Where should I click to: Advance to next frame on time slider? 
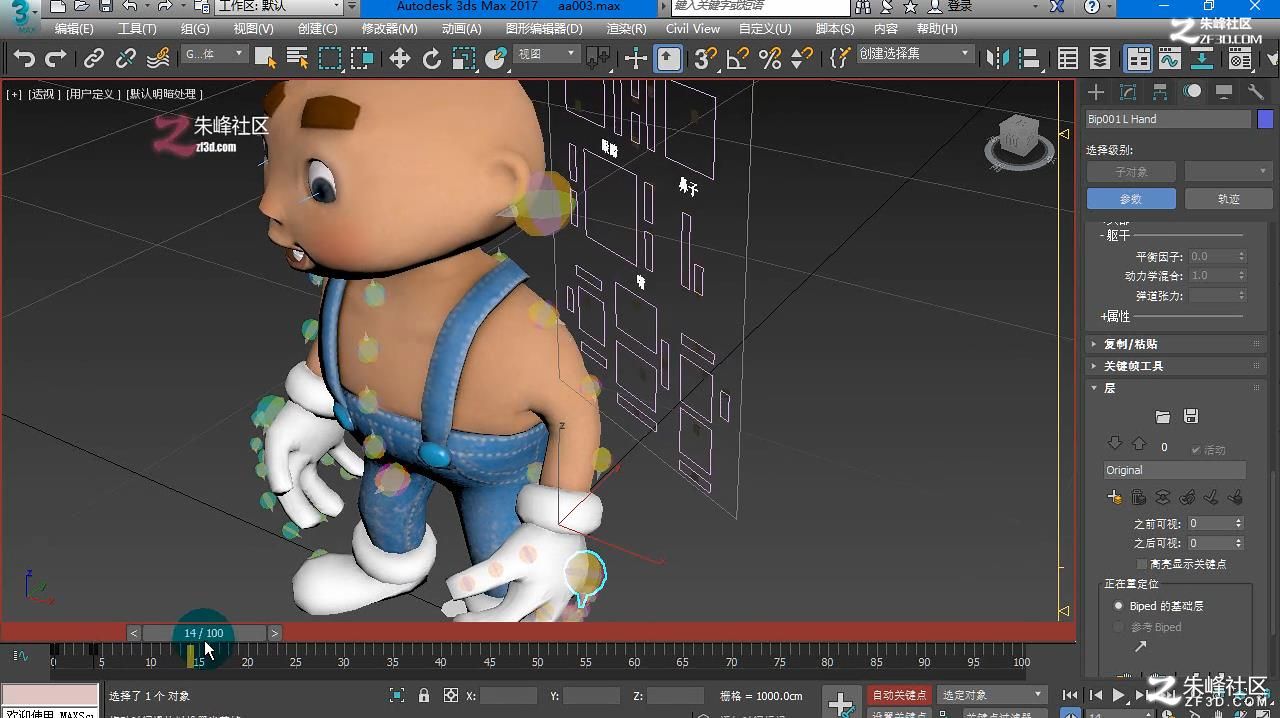[274, 633]
